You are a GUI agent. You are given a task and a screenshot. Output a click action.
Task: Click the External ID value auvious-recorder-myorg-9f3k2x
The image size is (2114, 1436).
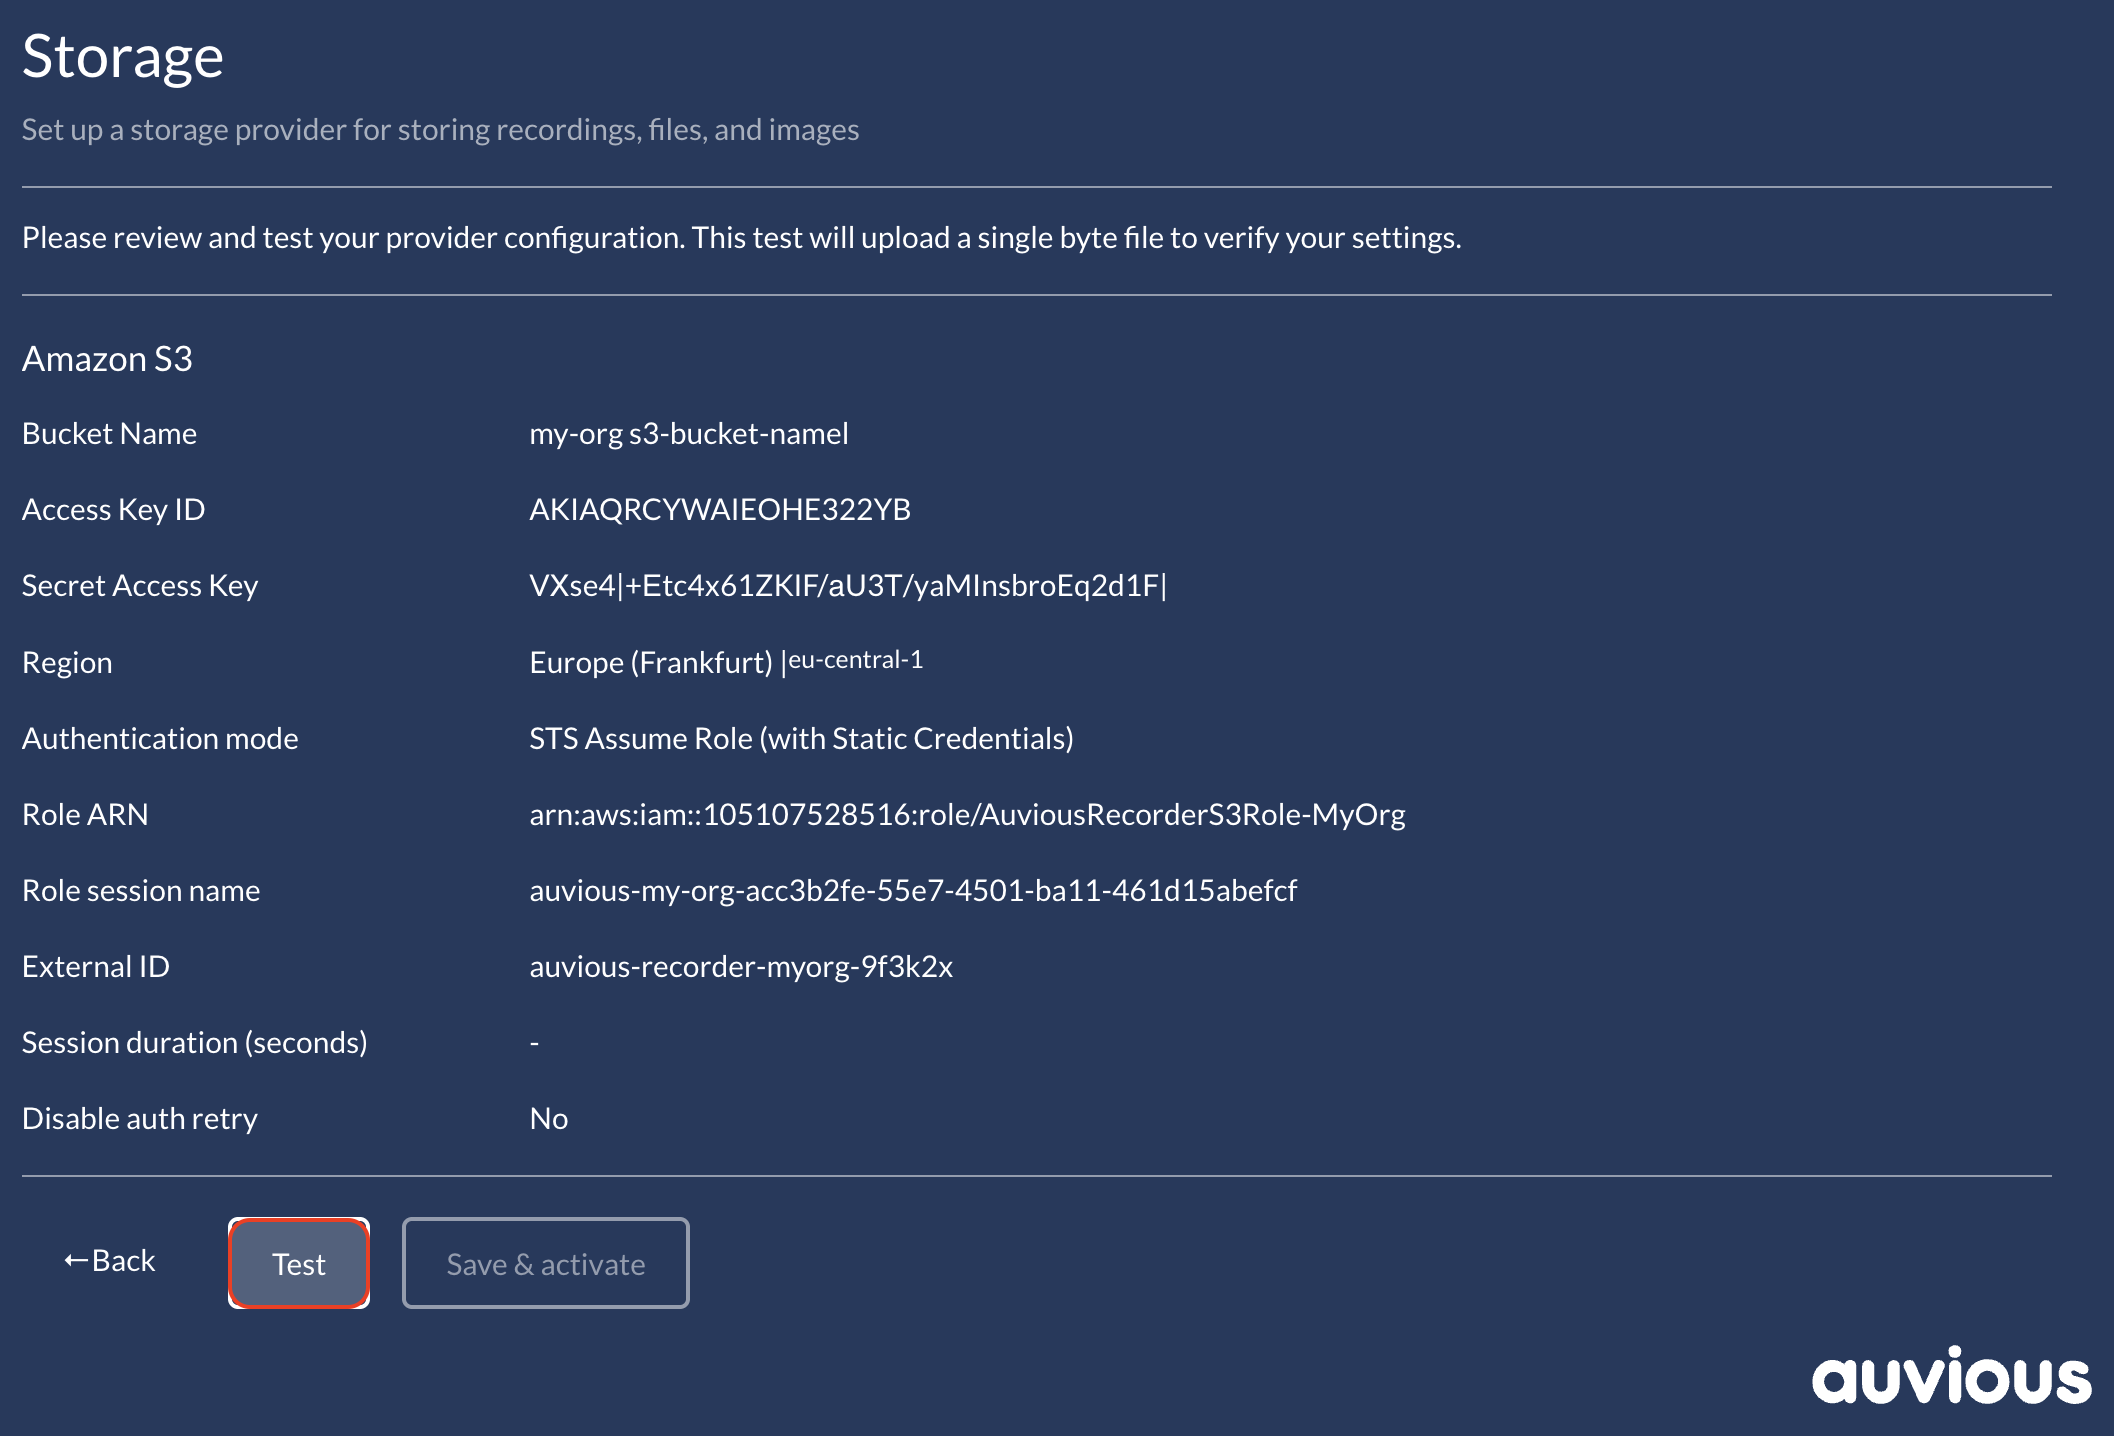(x=740, y=967)
